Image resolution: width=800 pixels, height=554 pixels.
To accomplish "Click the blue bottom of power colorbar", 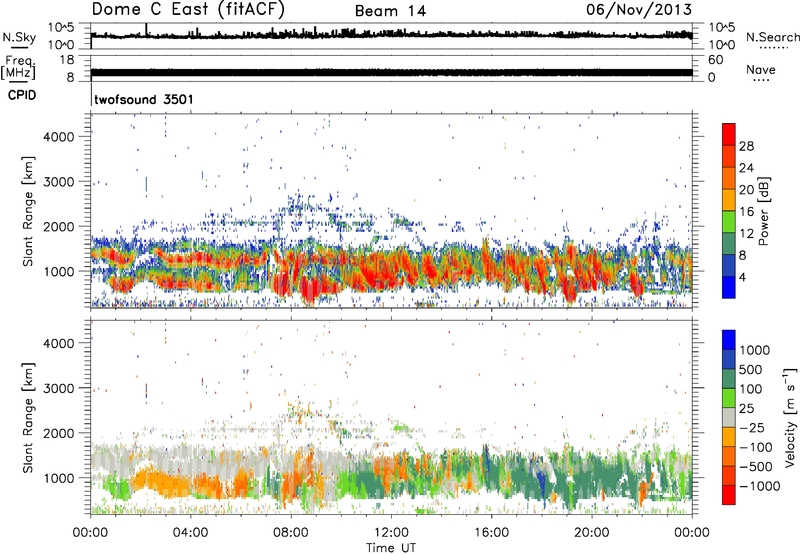I will 729,288.
